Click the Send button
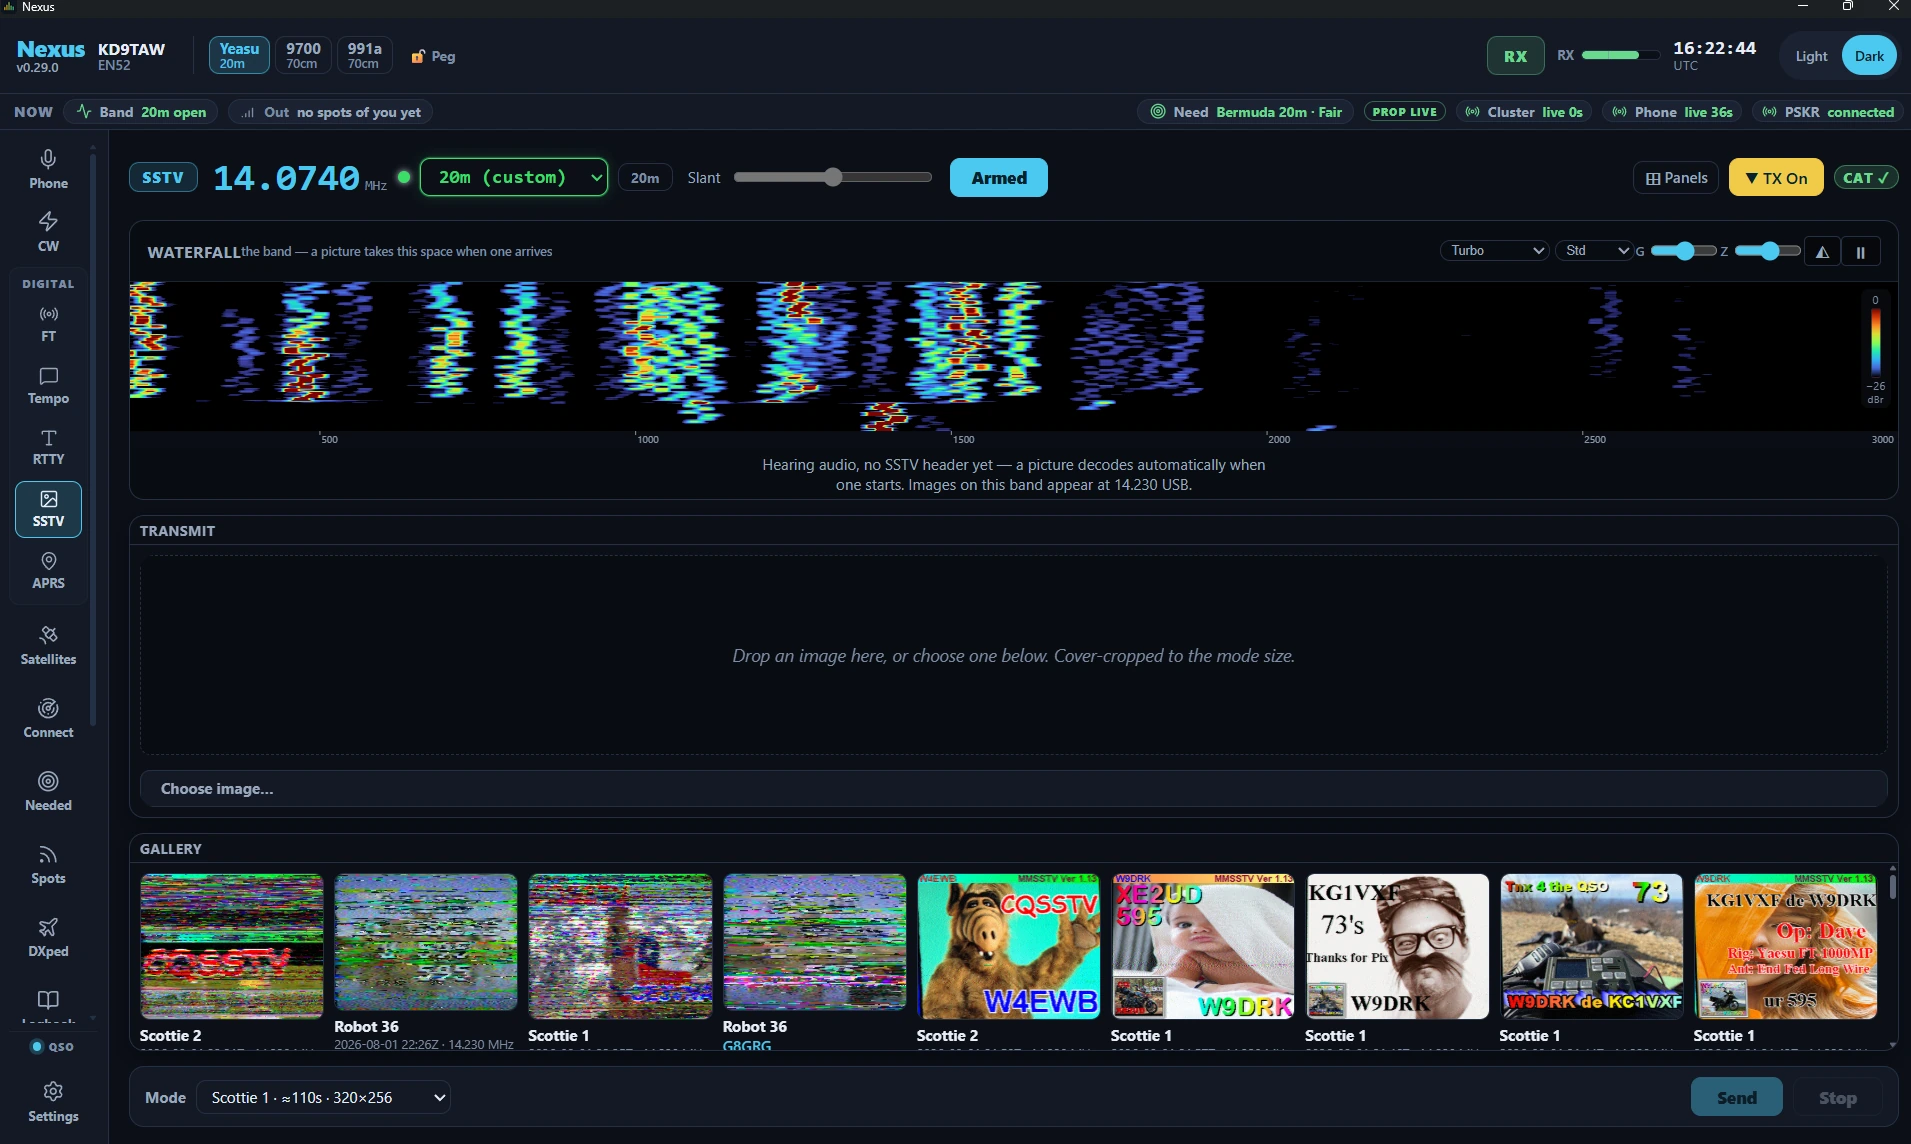This screenshot has width=1911, height=1144. 1736,1097
